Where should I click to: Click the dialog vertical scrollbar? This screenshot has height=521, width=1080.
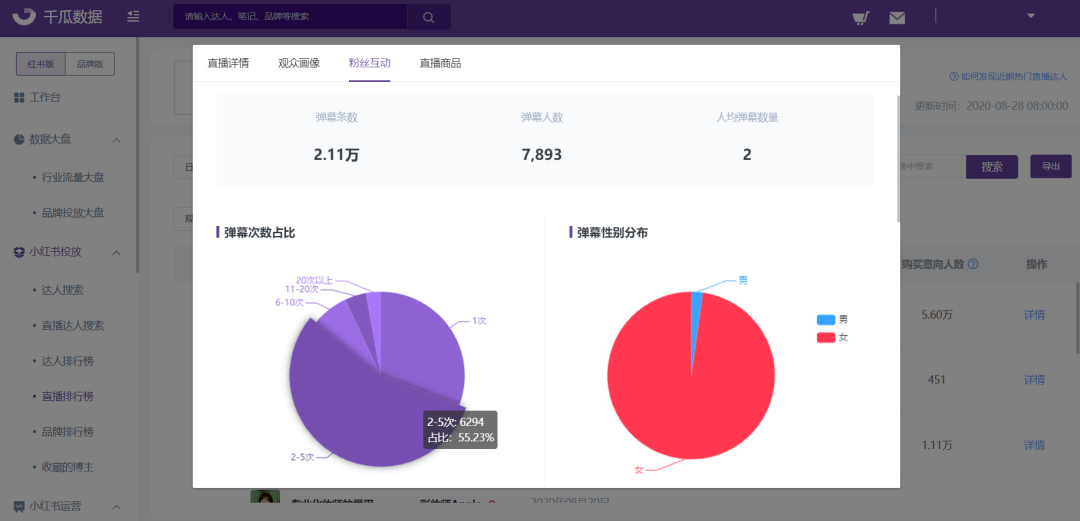tap(898, 159)
